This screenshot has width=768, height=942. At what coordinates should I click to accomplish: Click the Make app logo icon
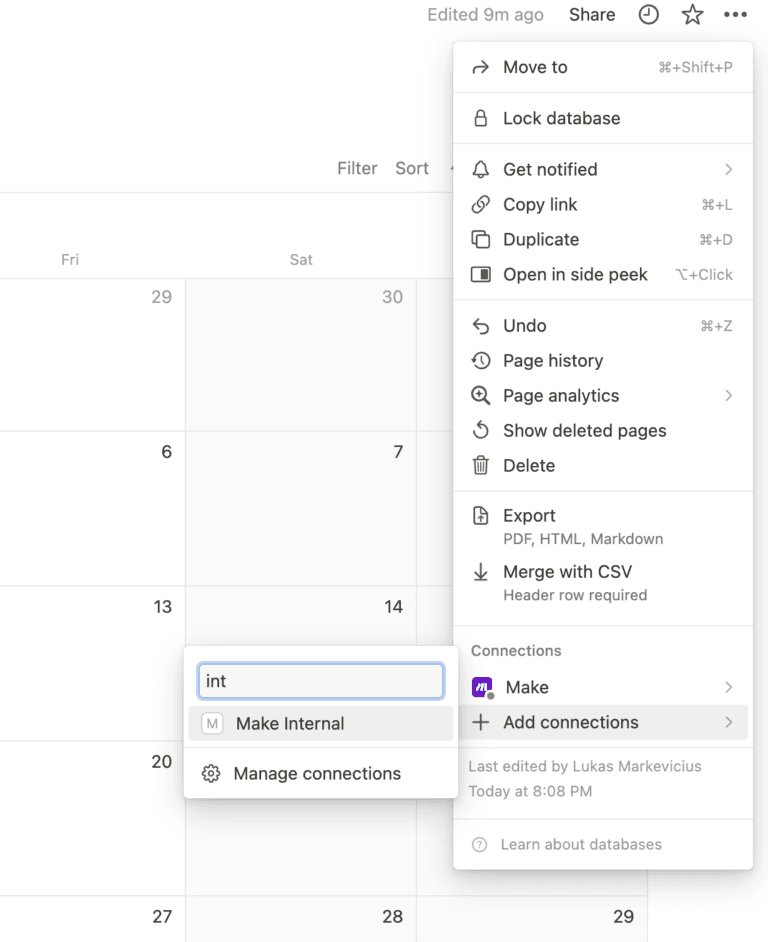click(x=482, y=688)
